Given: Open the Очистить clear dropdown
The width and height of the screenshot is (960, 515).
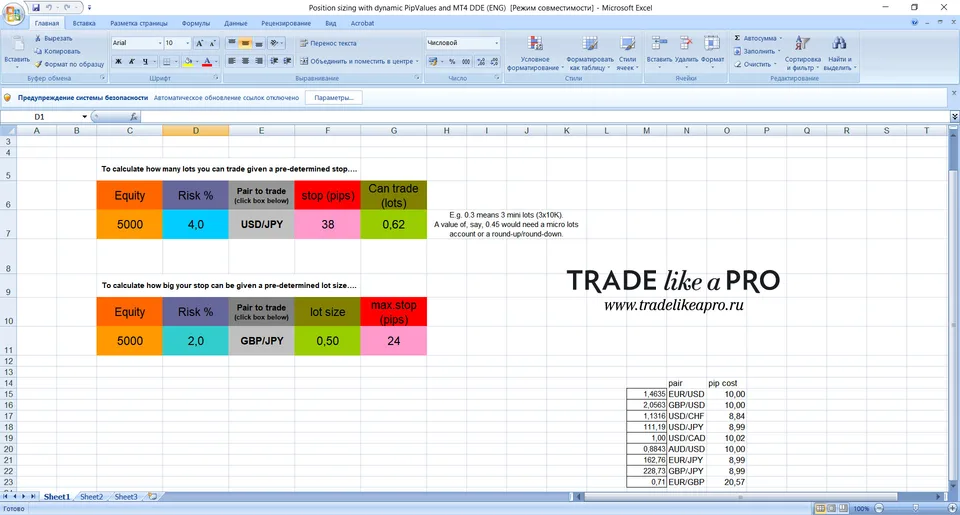Looking at the screenshot, I should [x=756, y=64].
